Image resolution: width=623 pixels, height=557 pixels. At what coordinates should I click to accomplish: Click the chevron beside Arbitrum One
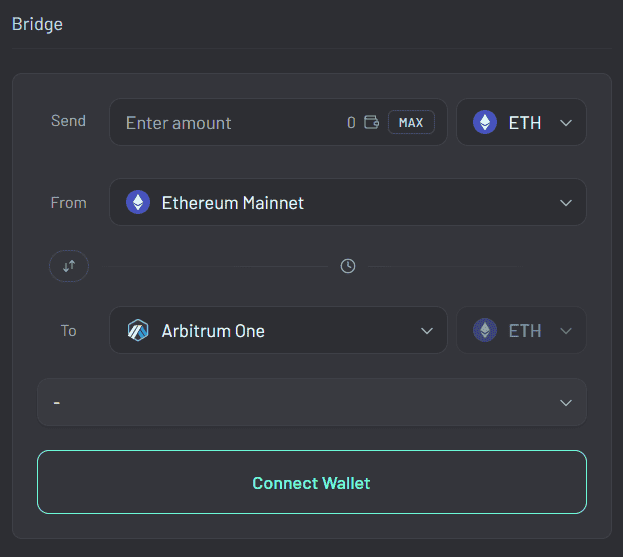pyautogui.click(x=427, y=331)
